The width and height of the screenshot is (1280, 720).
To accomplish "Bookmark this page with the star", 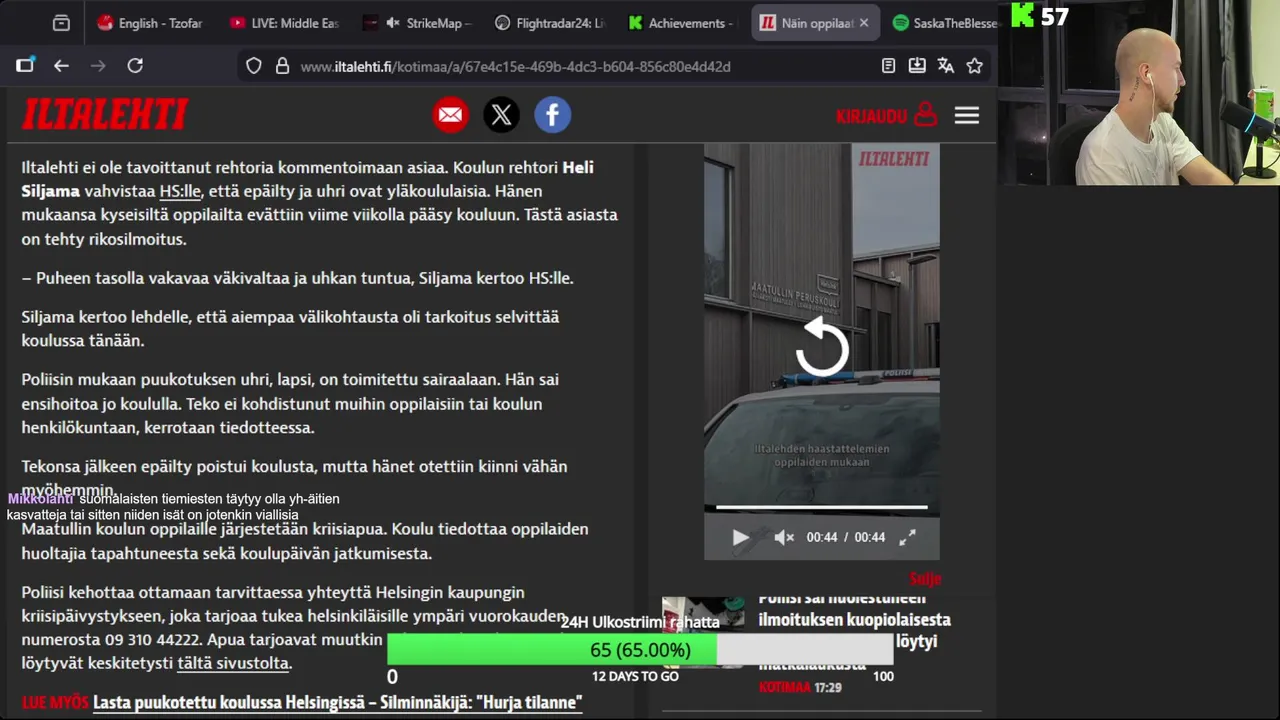I will coord(975,66).
